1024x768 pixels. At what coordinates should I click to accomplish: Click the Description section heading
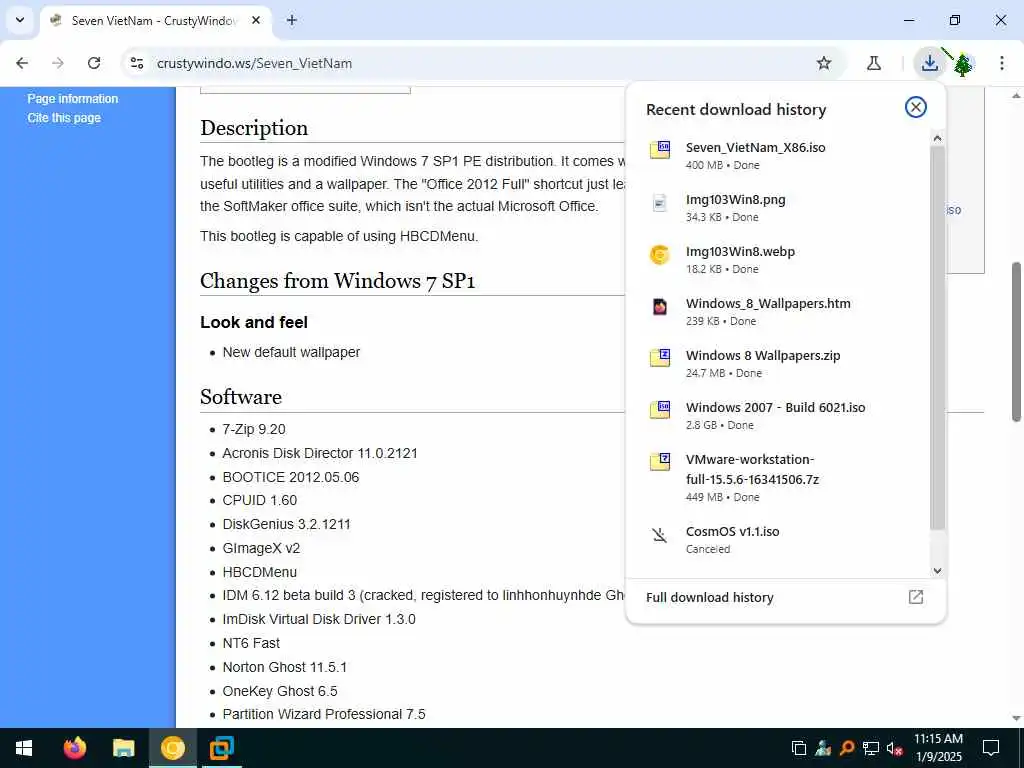[254, 128]
